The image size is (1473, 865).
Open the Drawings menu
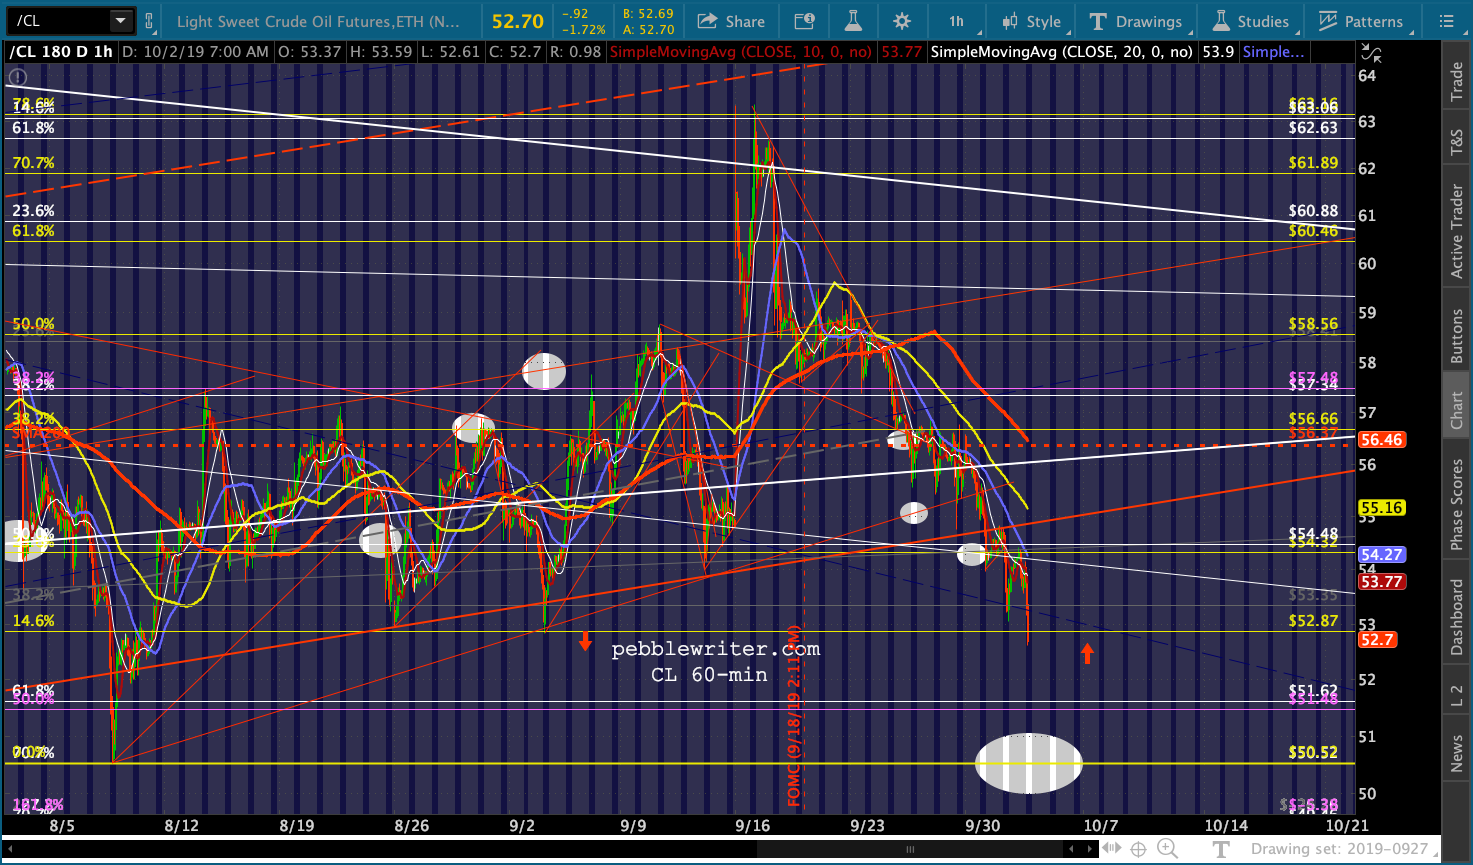pos(1136,21)
